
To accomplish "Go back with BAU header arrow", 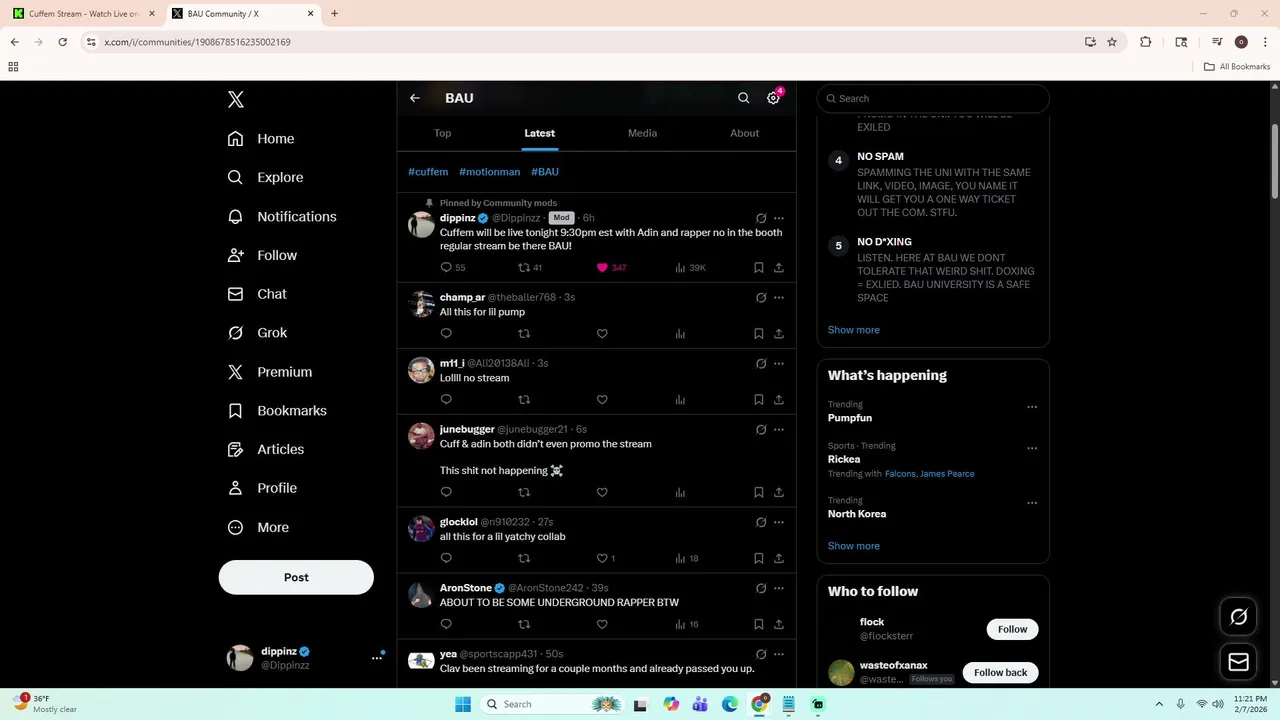I will tap(415, 98).
